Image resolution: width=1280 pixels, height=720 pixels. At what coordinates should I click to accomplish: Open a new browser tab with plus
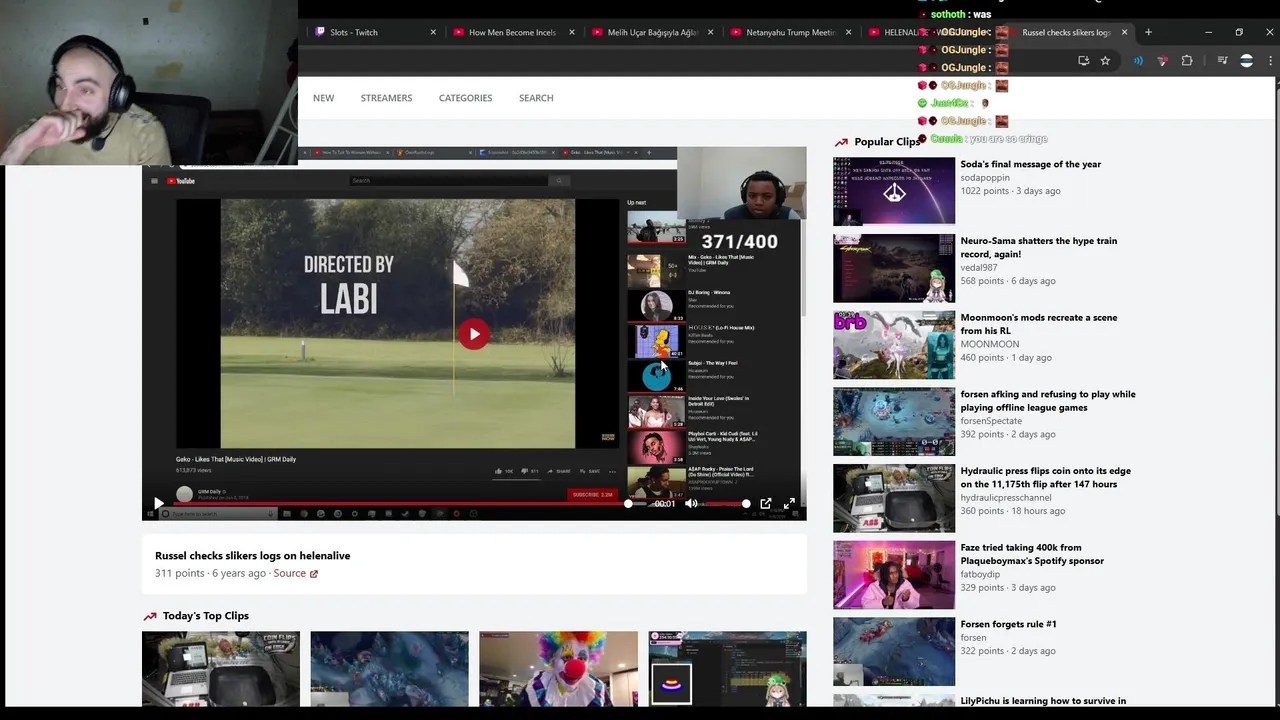tap(1148, 32)
